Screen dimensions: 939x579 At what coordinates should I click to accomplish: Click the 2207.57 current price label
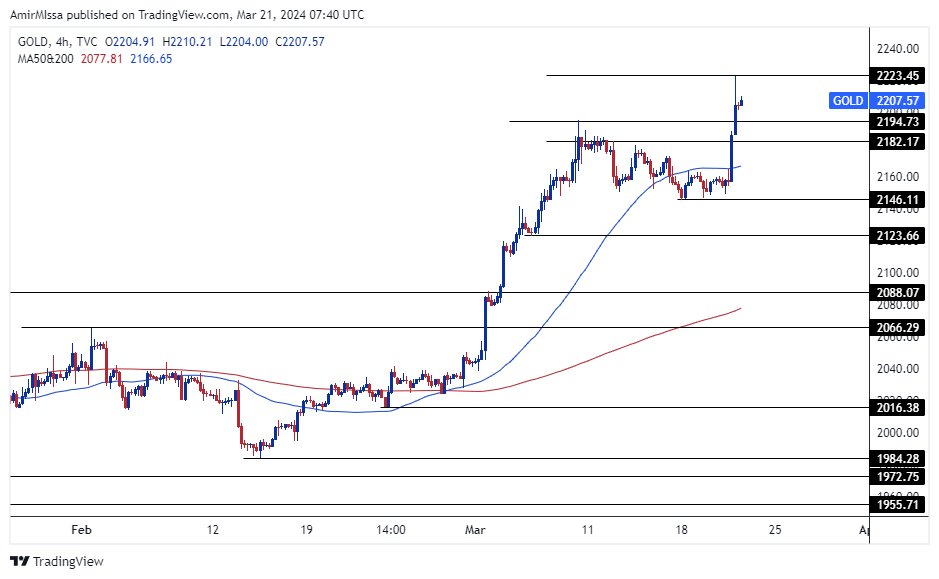[x=897, y=101]
